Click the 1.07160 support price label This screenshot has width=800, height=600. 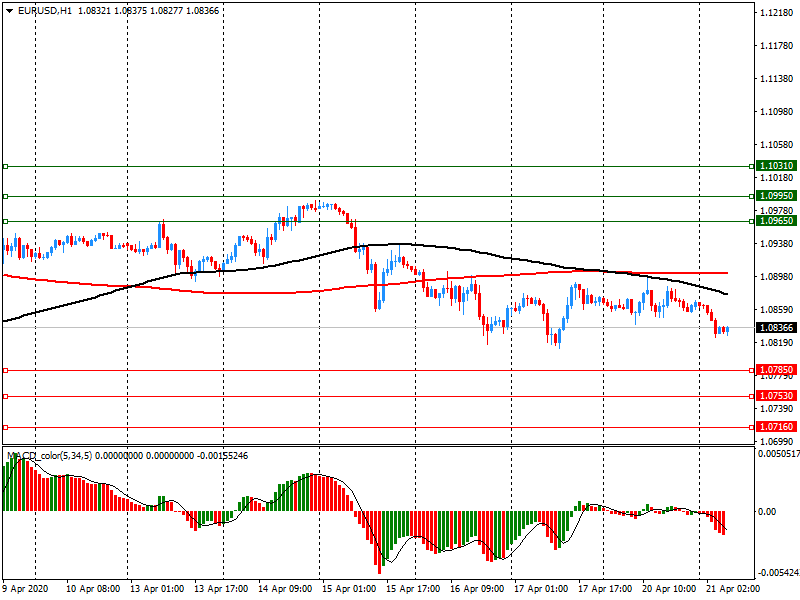click(777, 427)
